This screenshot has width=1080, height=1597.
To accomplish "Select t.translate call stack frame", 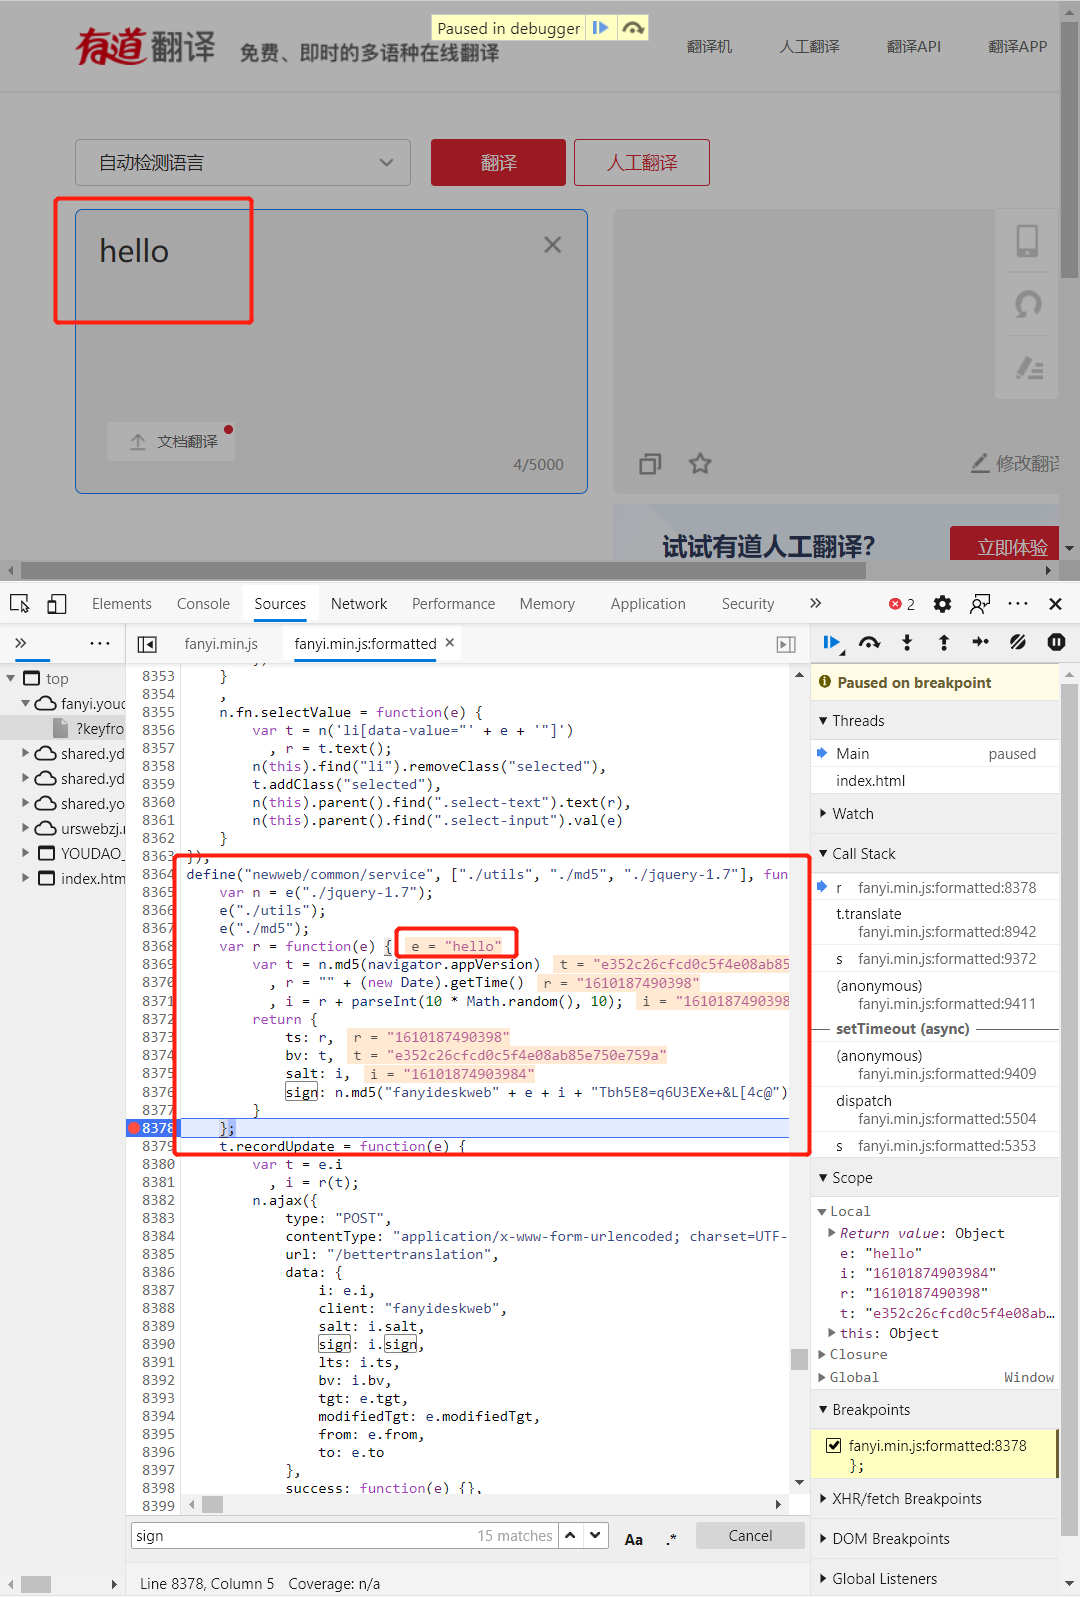I will (x=935, y=922).
